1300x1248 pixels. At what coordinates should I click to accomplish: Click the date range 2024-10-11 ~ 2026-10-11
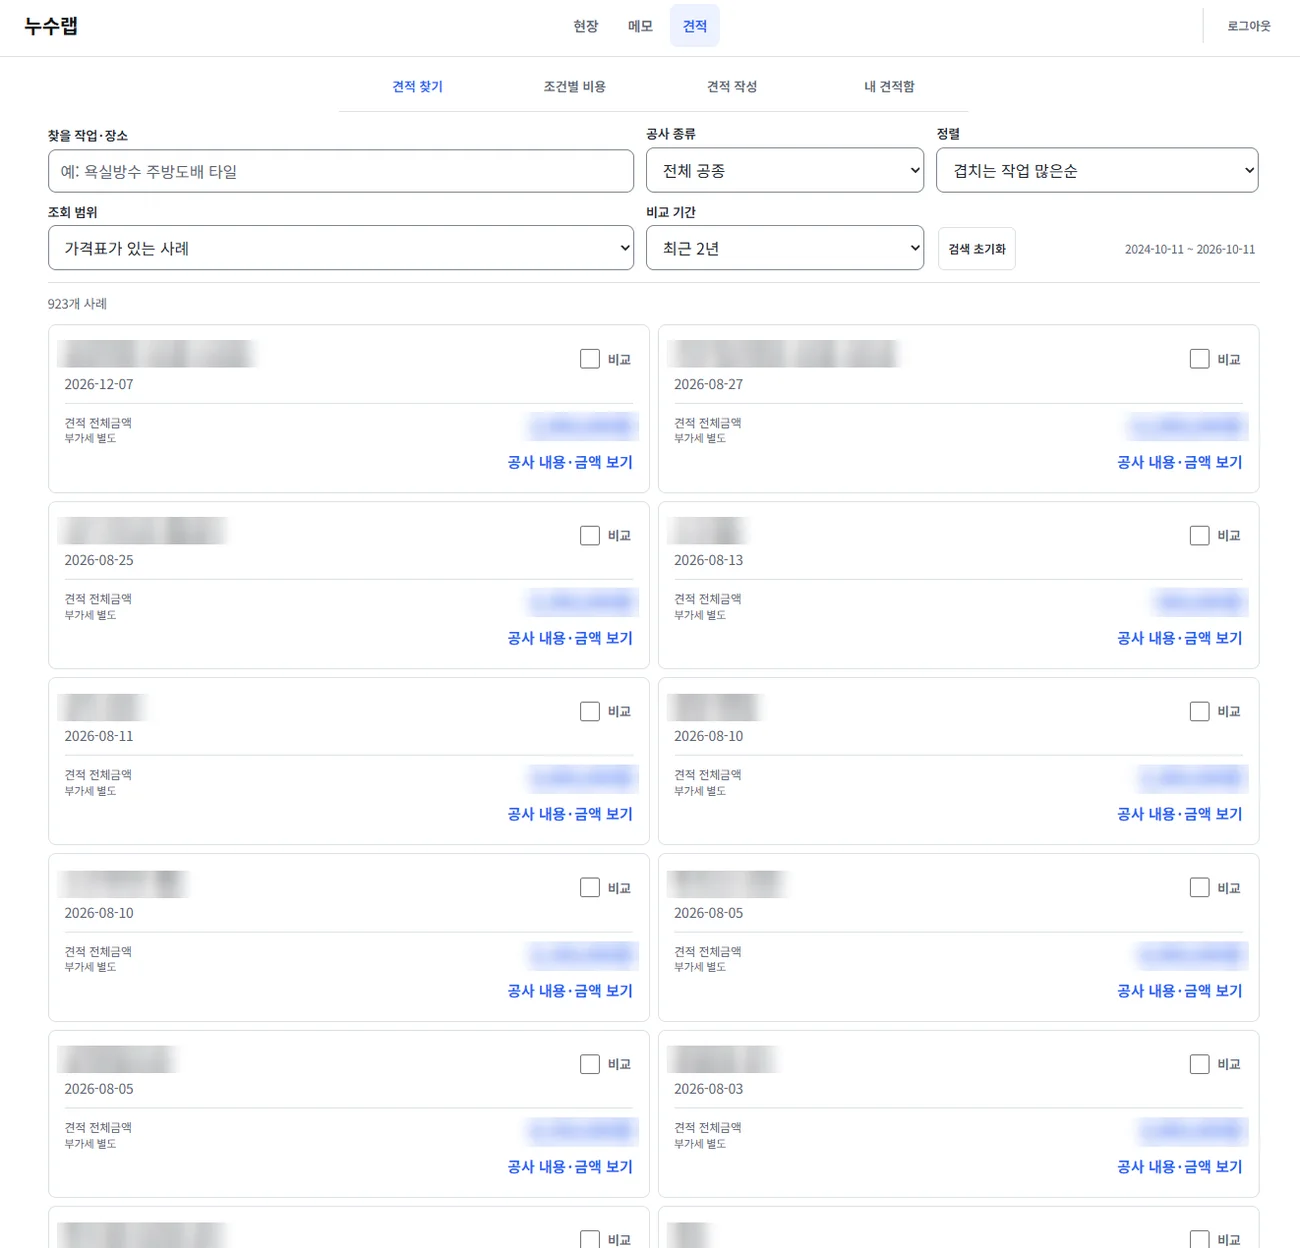(x=1190, y=250)
